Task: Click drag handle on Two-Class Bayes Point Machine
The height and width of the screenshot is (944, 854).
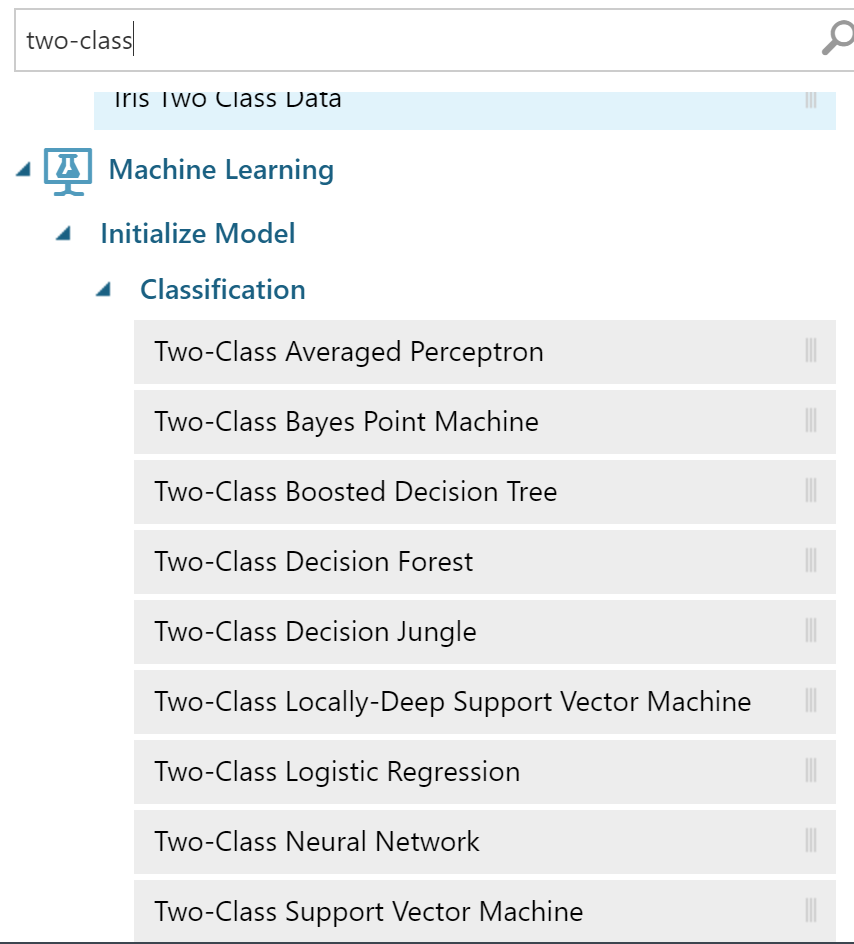Action: tap(811, 421)
